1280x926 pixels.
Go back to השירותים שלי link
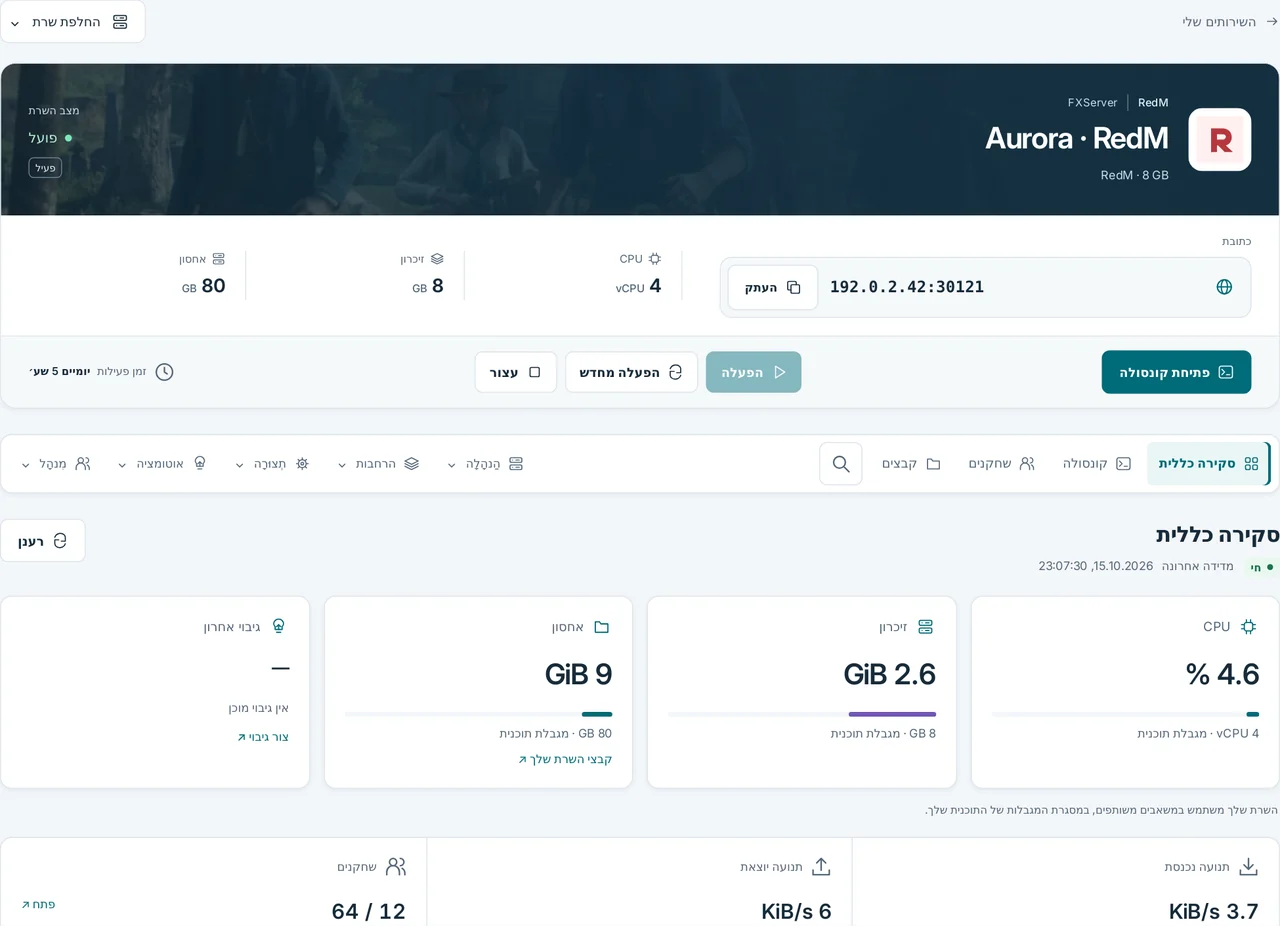(1229, 21)
